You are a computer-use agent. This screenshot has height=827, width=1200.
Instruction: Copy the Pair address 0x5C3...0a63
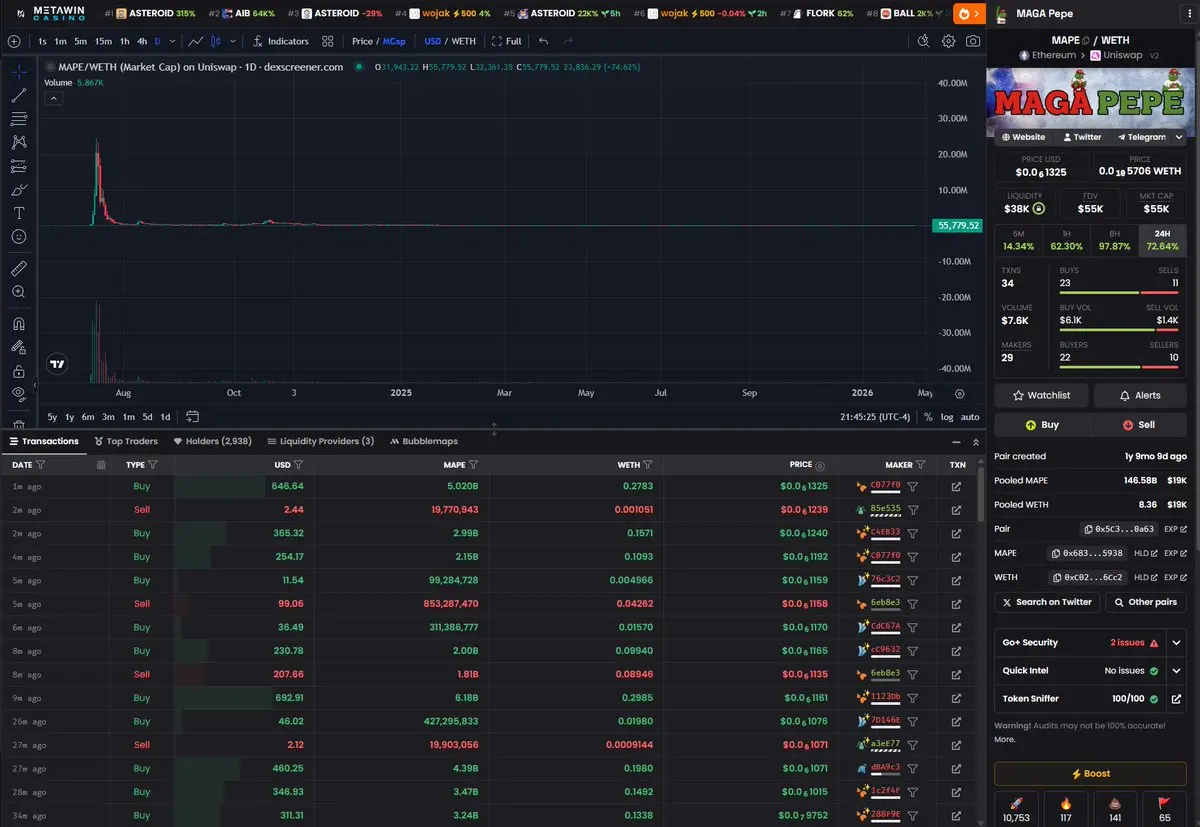click(1118, 529)
